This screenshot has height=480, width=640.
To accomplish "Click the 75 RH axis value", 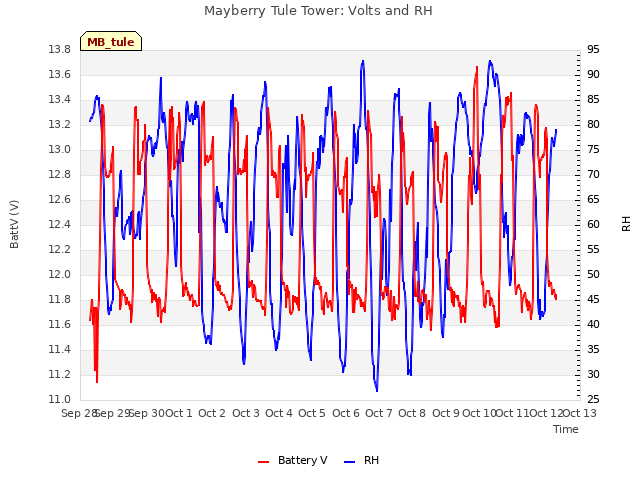I will point(593,150).
